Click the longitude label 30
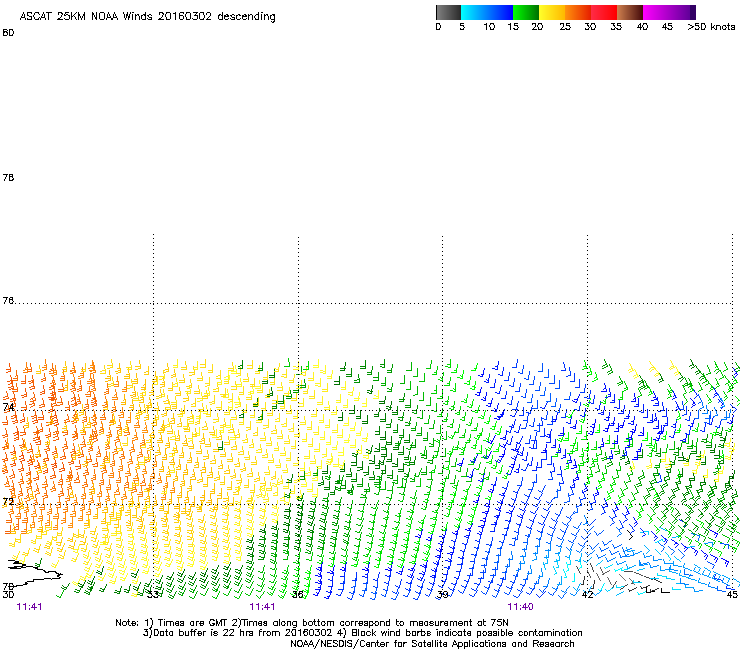 pos(8,595)
